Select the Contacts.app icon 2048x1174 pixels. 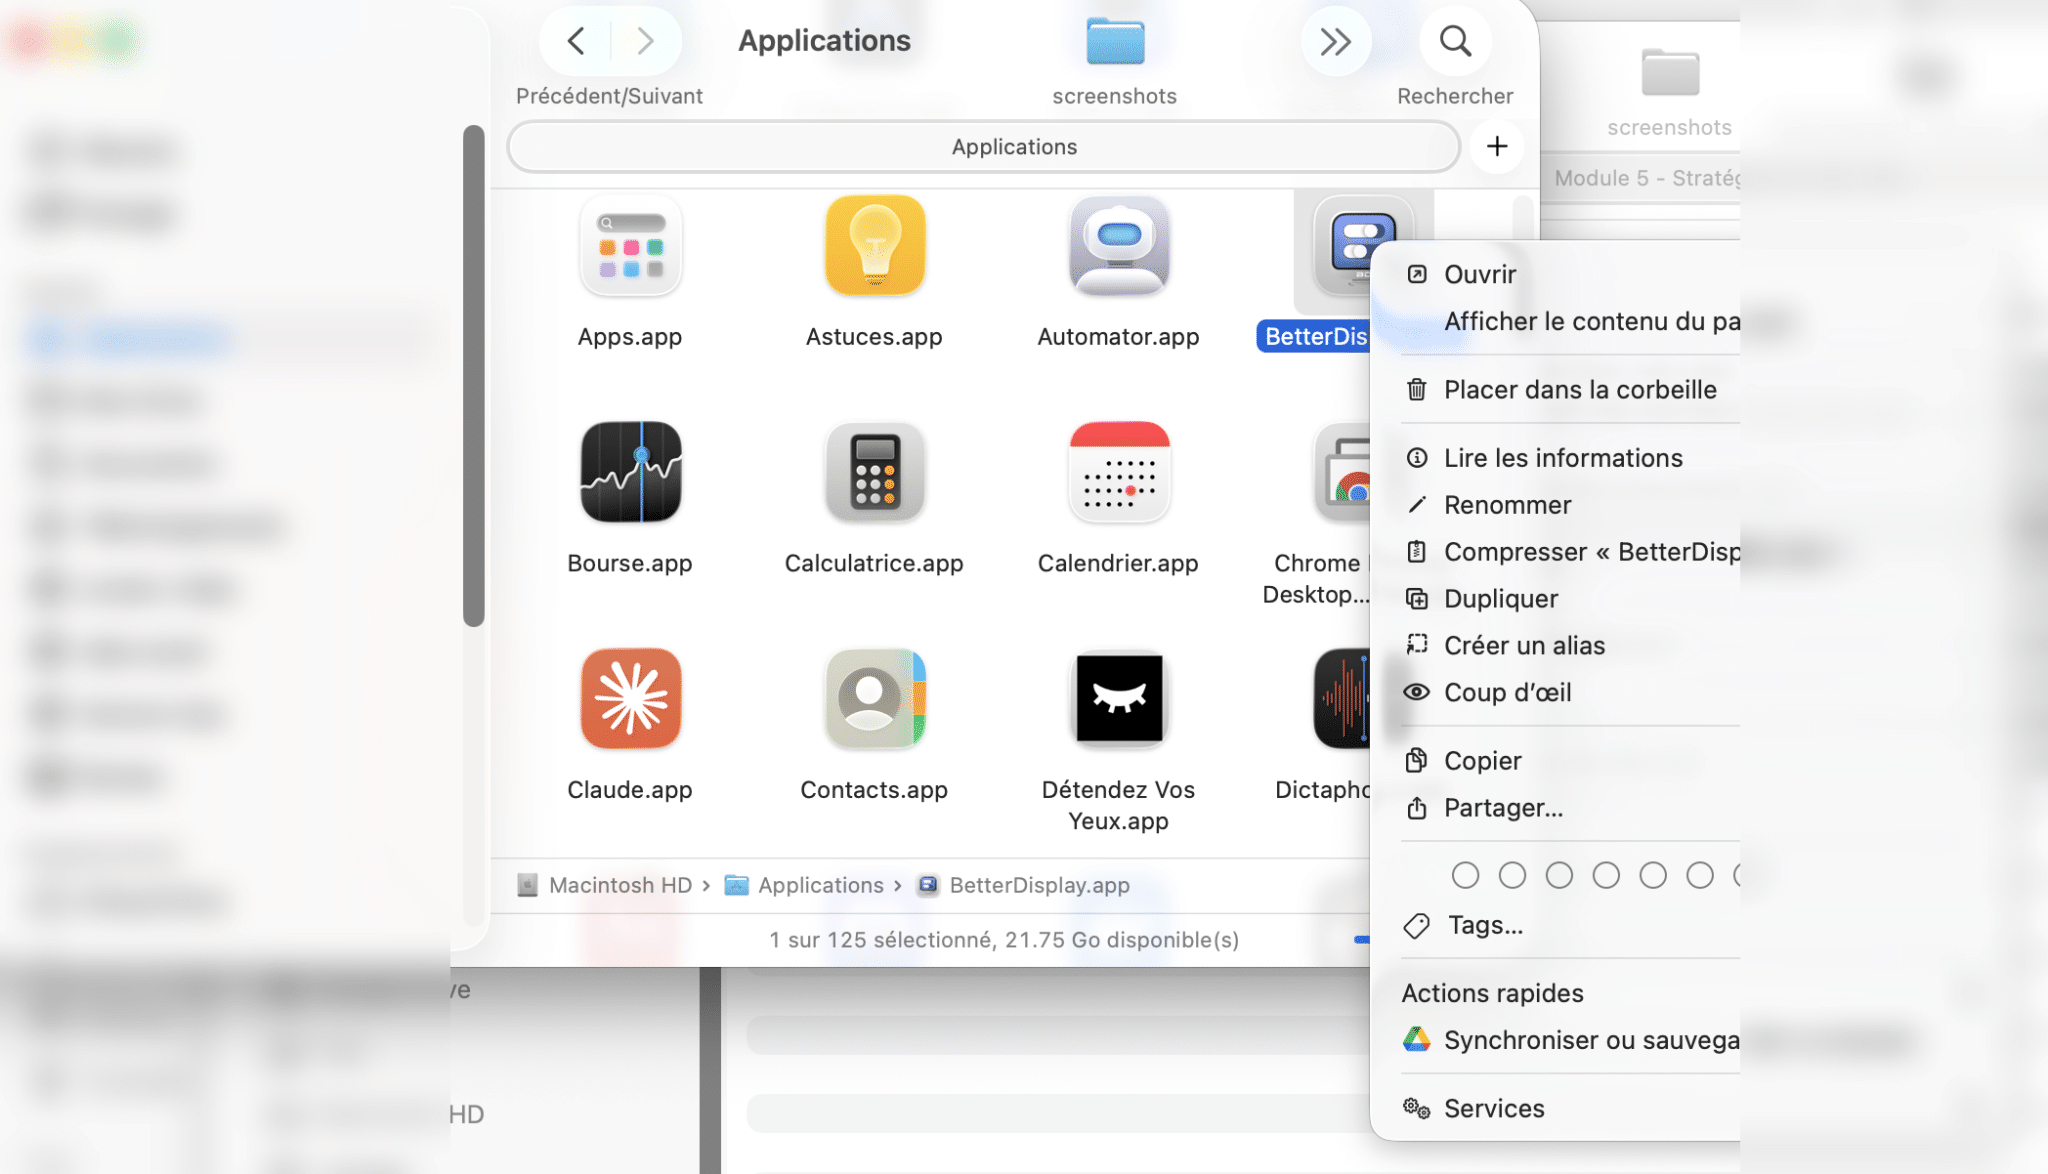(x=874, y=698)
